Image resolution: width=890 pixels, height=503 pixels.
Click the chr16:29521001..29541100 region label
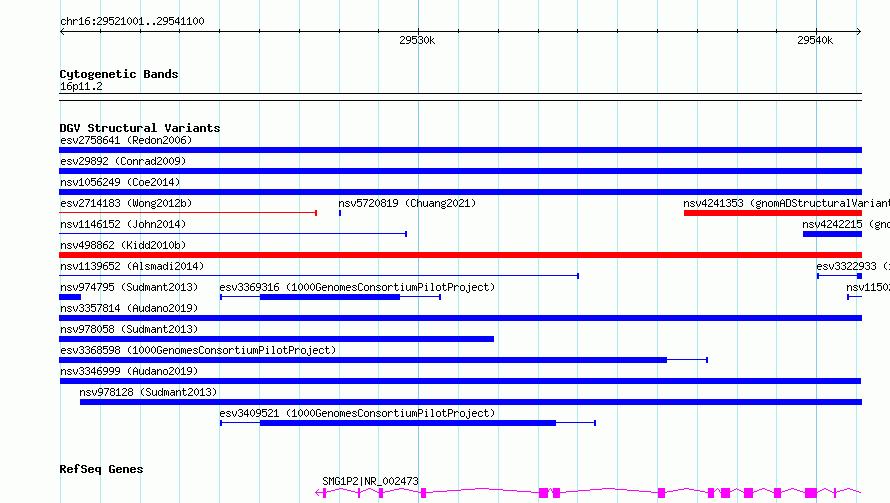tap(132, 21)
